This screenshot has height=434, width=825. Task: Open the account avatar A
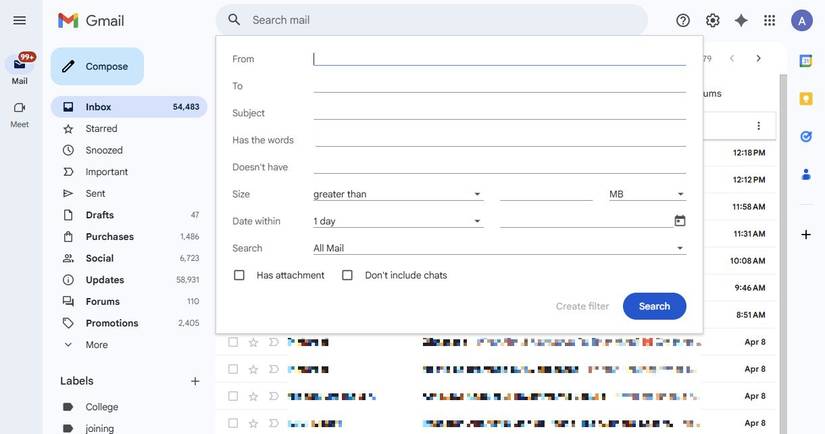click(x=801, y=21)
